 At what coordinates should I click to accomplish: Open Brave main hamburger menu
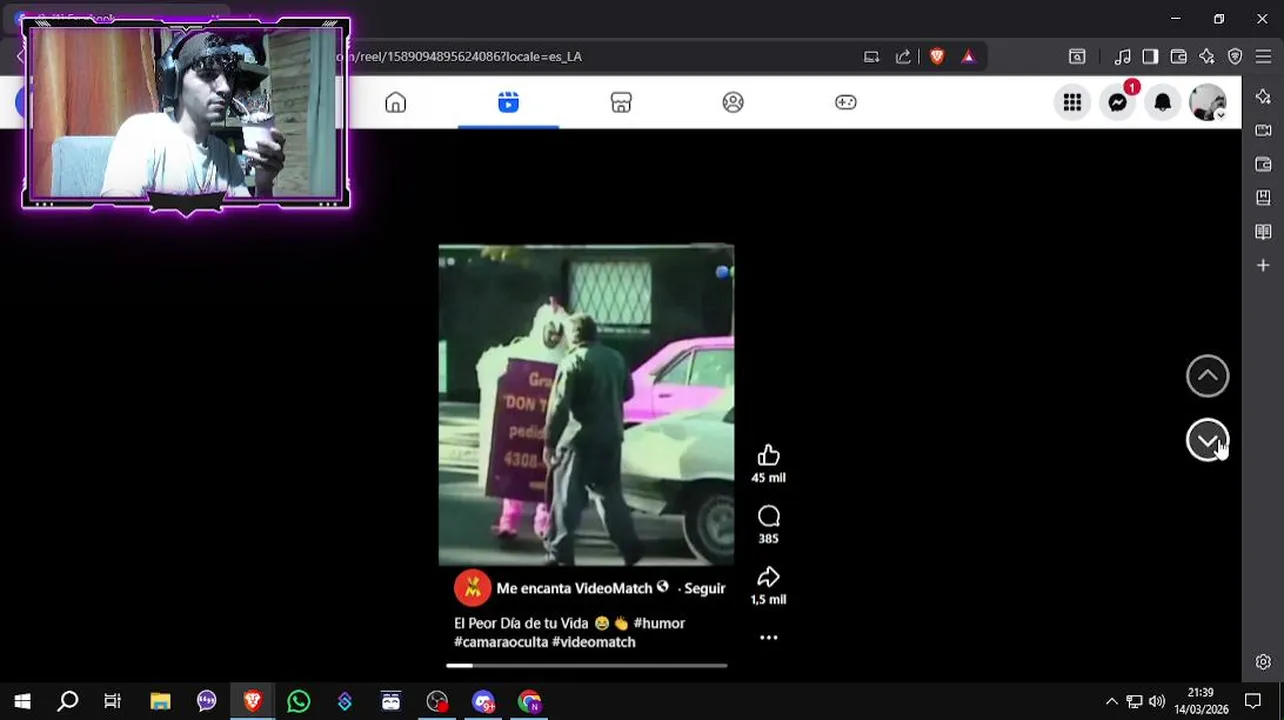[1263, 57]
